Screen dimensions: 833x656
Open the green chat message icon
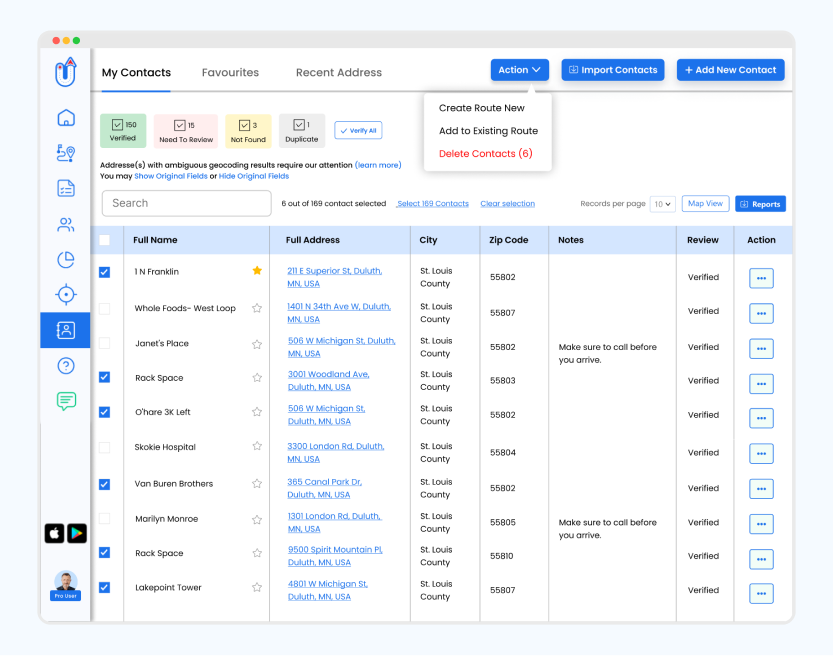[66, 401]
